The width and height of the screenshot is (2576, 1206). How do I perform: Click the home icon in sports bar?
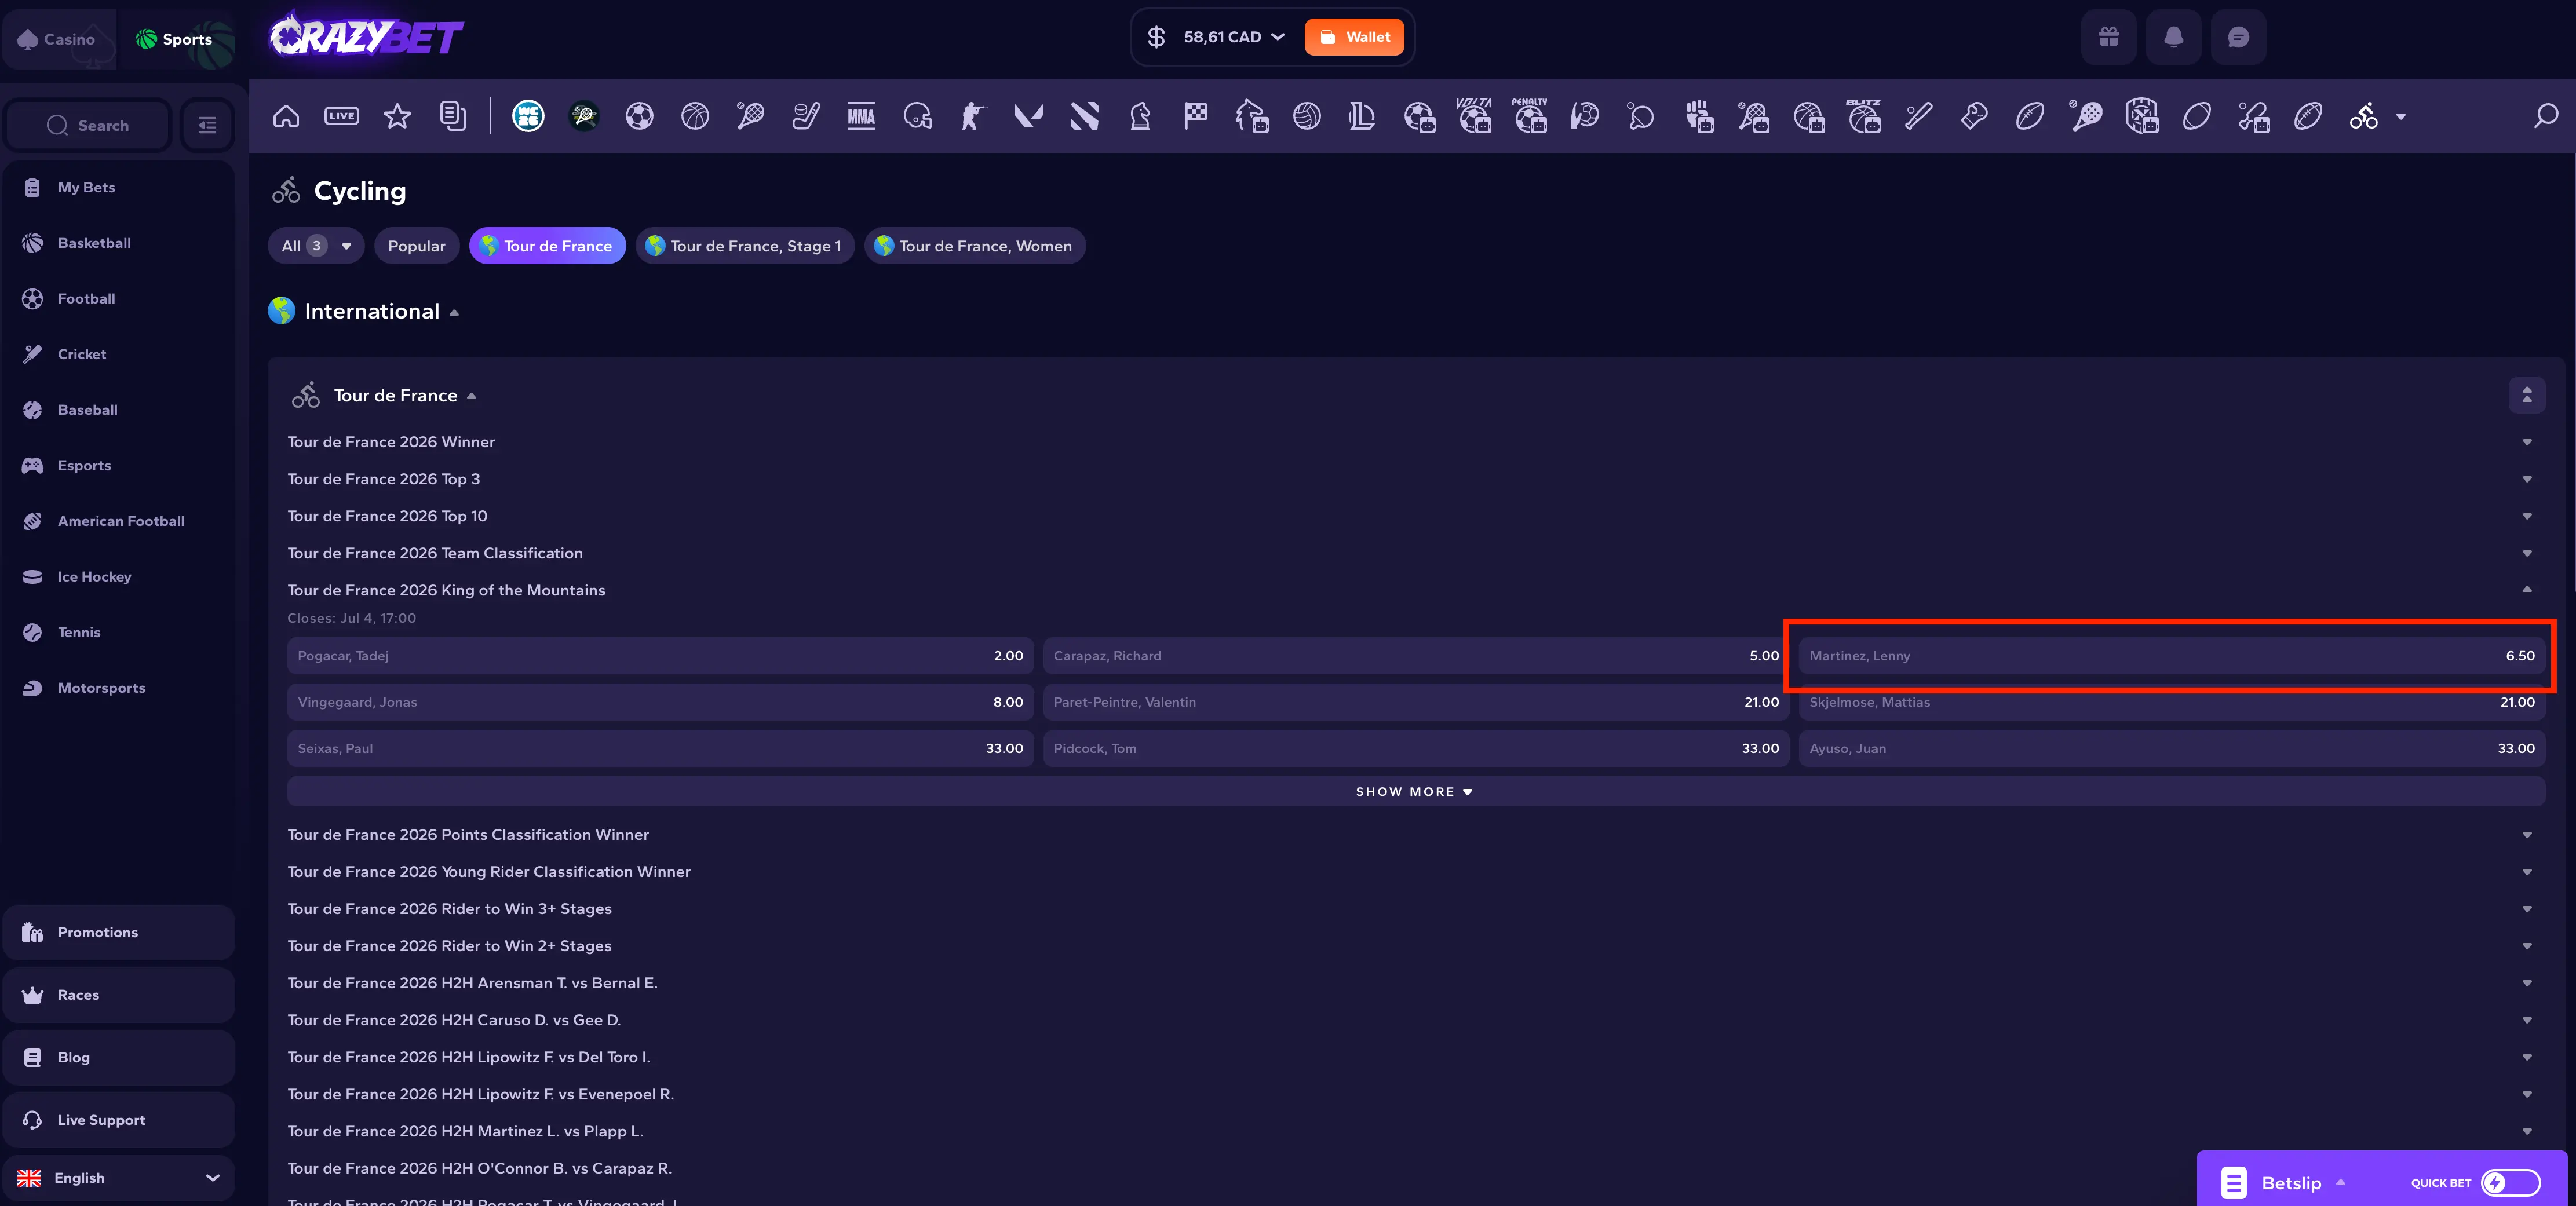(286, 116)
